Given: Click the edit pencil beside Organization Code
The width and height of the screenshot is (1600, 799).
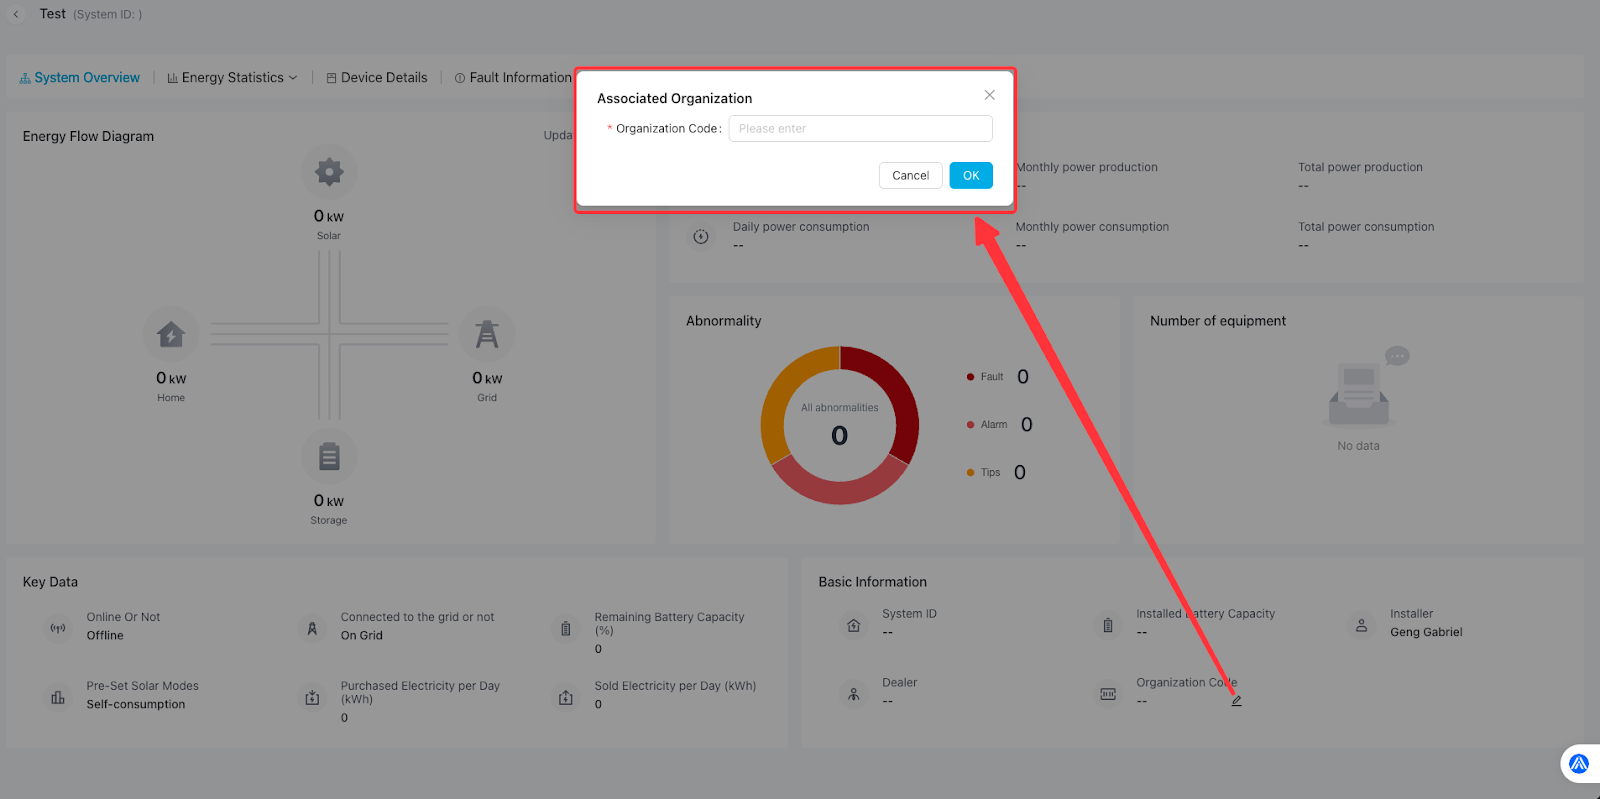Looking at the screenshot, I should [x=1236, y=701].
